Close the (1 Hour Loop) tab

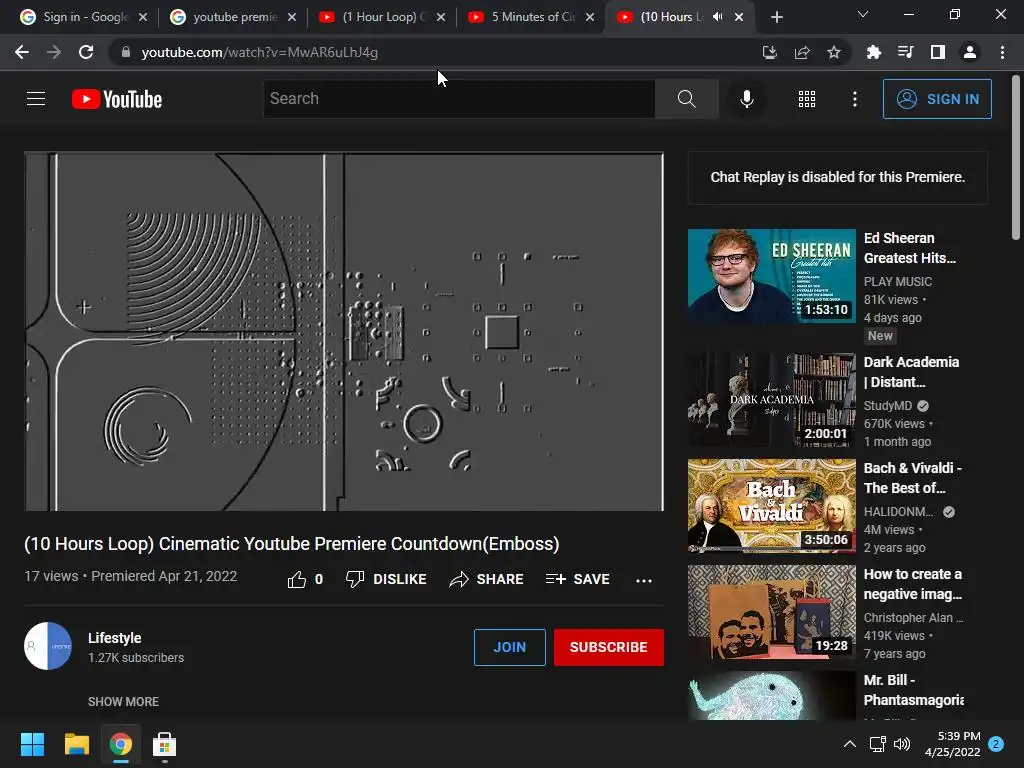441,17
